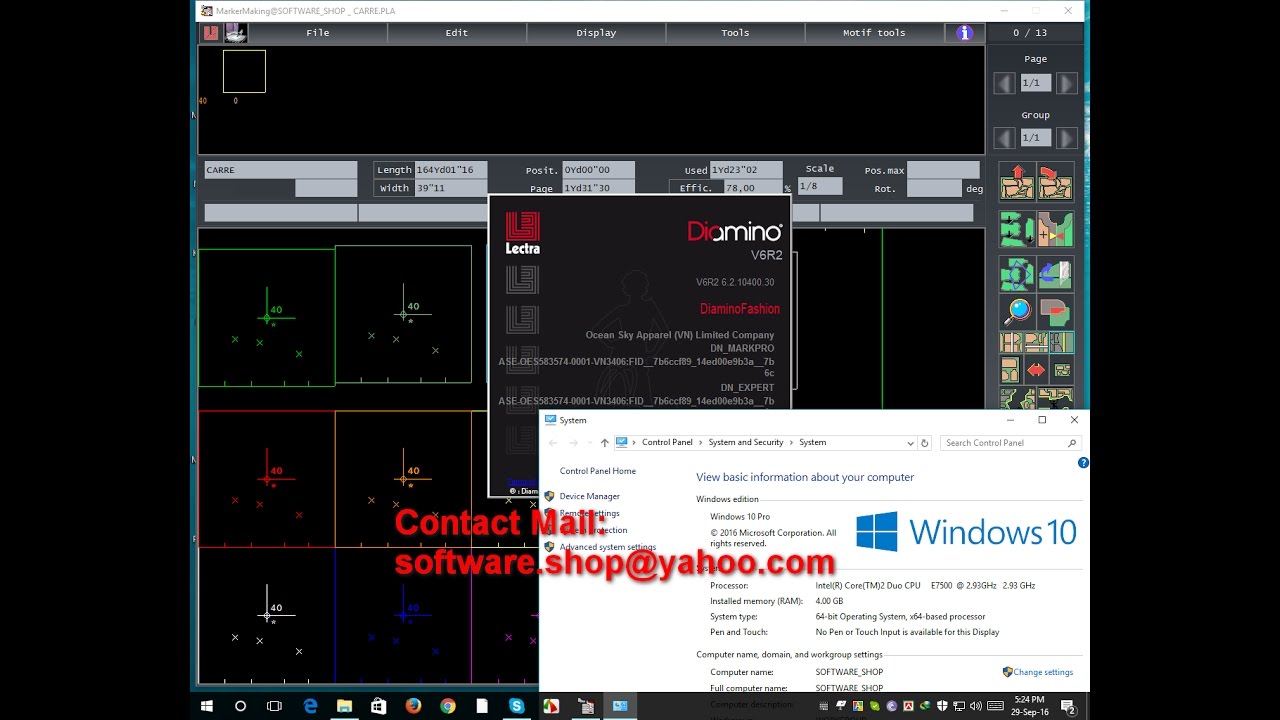
Task: Click the Pos.max value field
Action: (943, 170)
